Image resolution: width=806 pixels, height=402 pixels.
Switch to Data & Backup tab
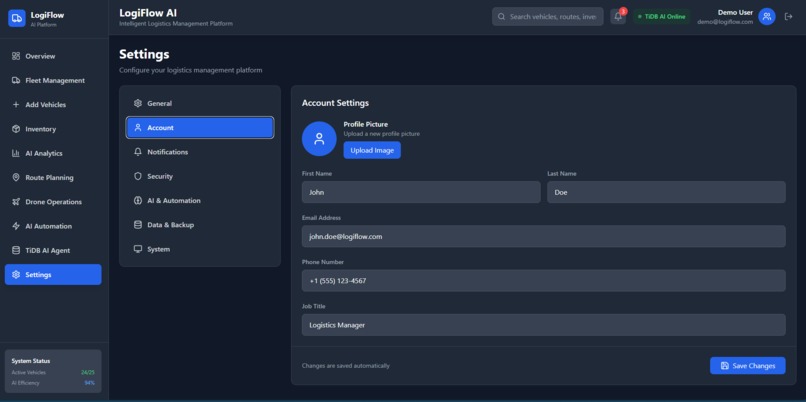click(200, 225)
